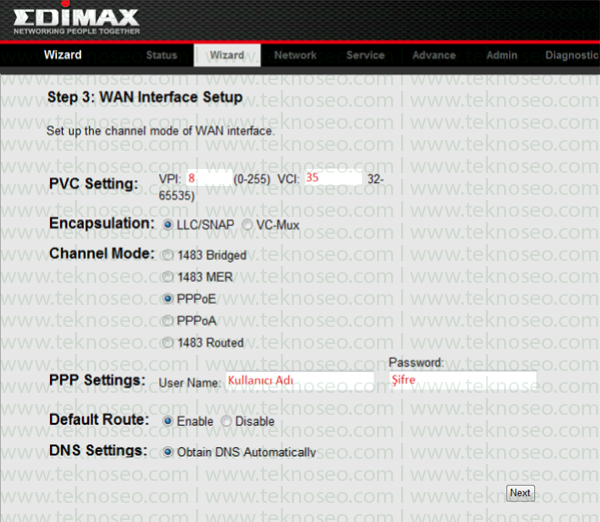Click the VCI input field

pyautogui.click(x=333, y=178)
